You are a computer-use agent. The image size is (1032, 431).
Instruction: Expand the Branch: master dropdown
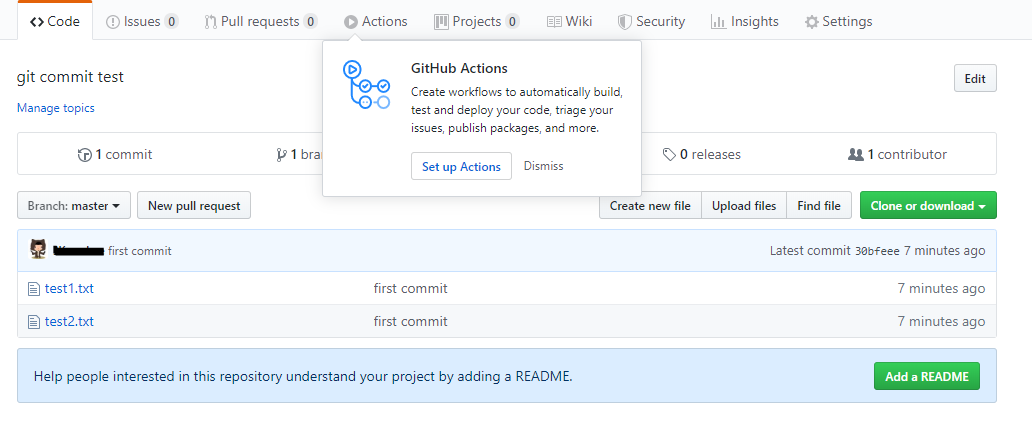tap(73, 206)
